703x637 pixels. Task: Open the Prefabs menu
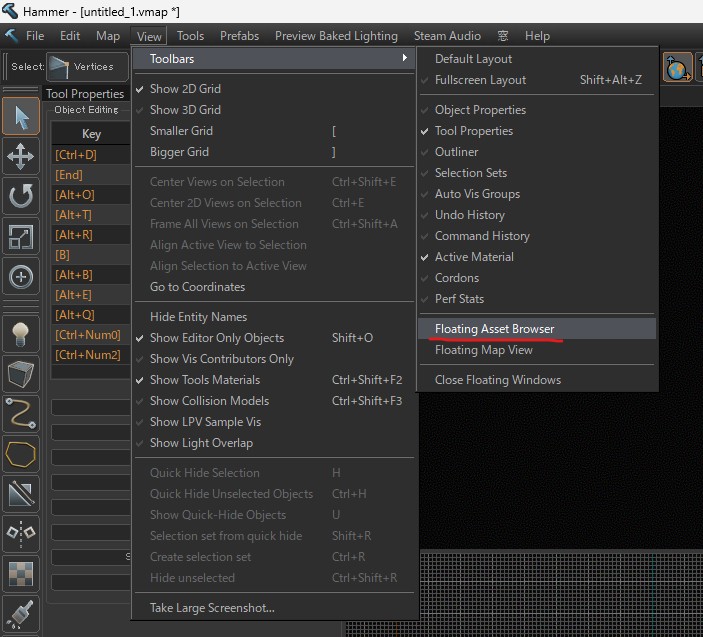point(239,36)
